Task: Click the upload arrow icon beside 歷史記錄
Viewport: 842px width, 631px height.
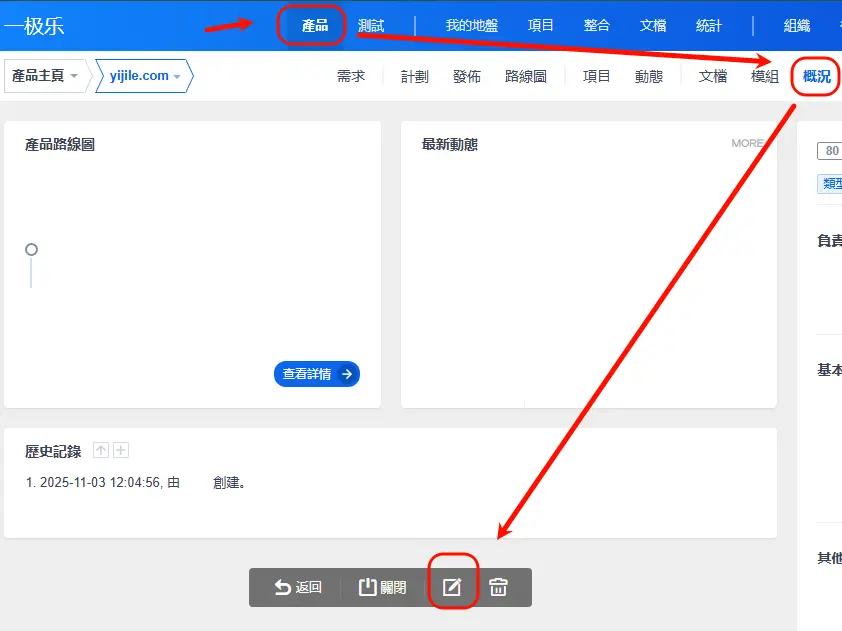Action: coord(100,450)
